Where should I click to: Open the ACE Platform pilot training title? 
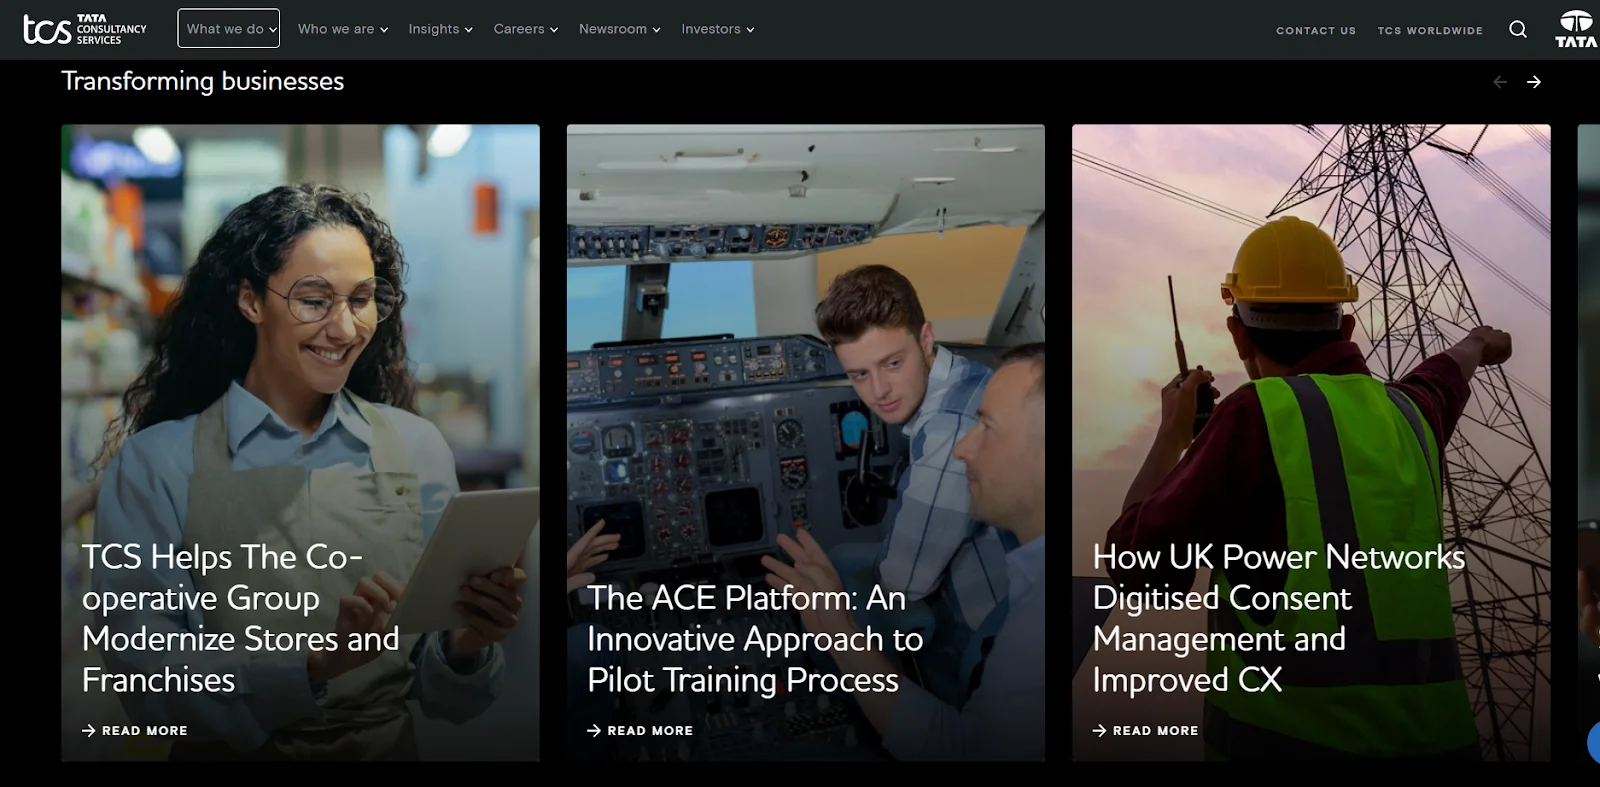[755, 639]
